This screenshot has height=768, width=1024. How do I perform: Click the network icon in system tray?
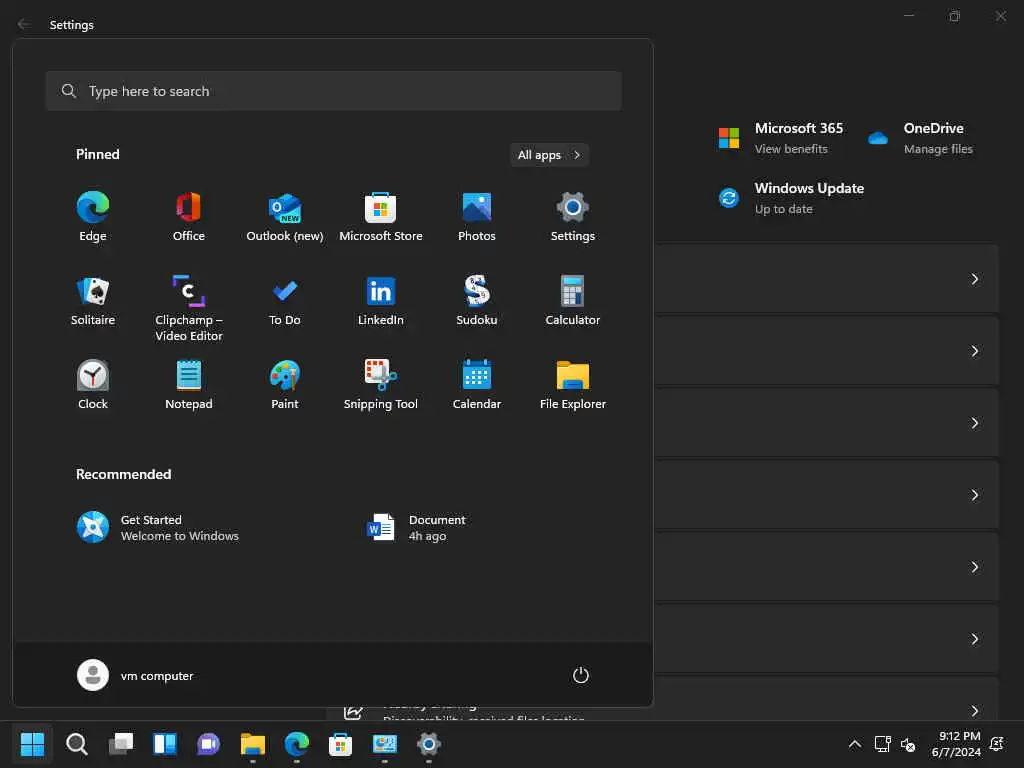click(x=882, y=744)
